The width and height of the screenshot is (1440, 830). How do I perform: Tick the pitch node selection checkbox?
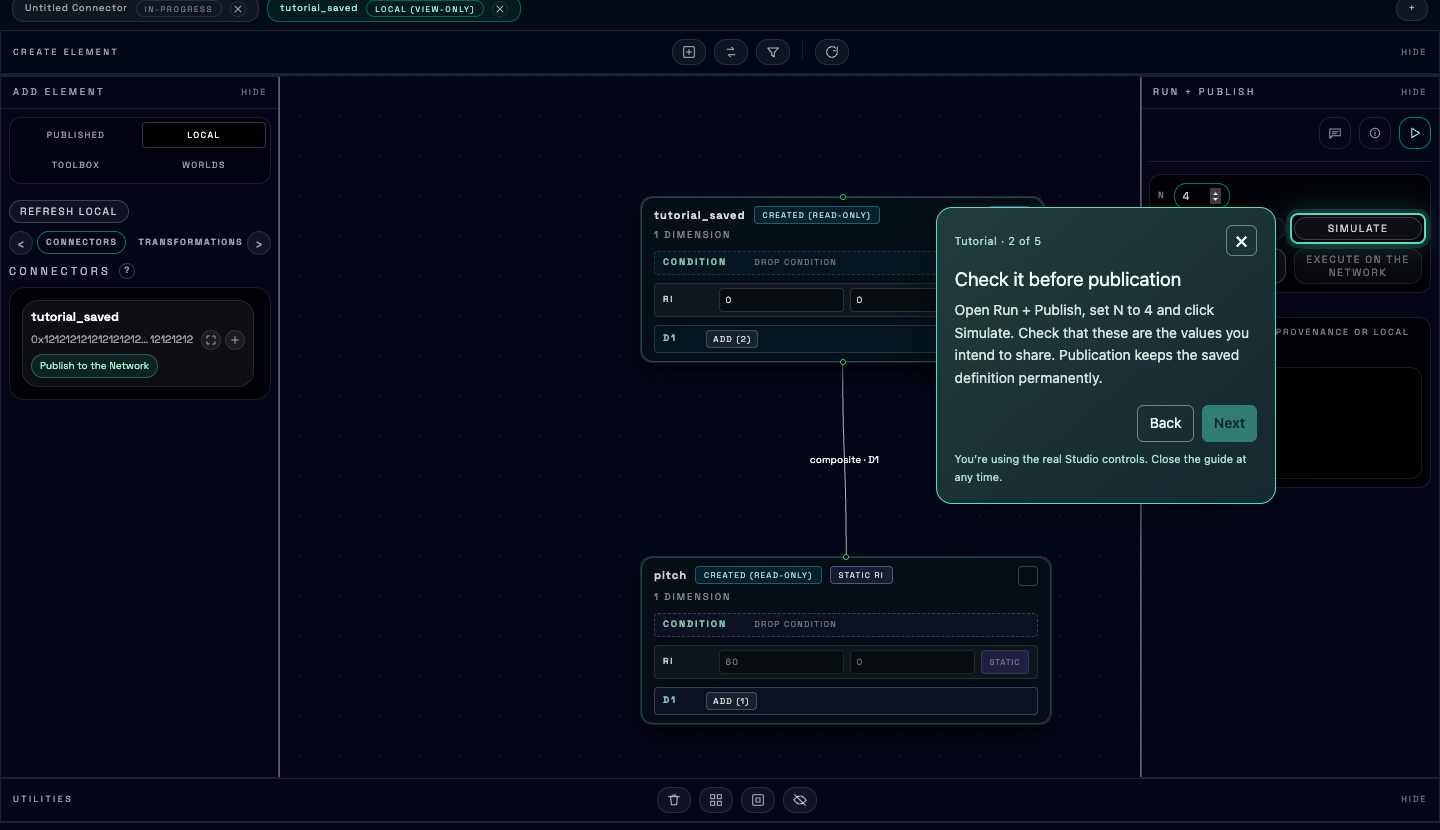pos(1028,576)
